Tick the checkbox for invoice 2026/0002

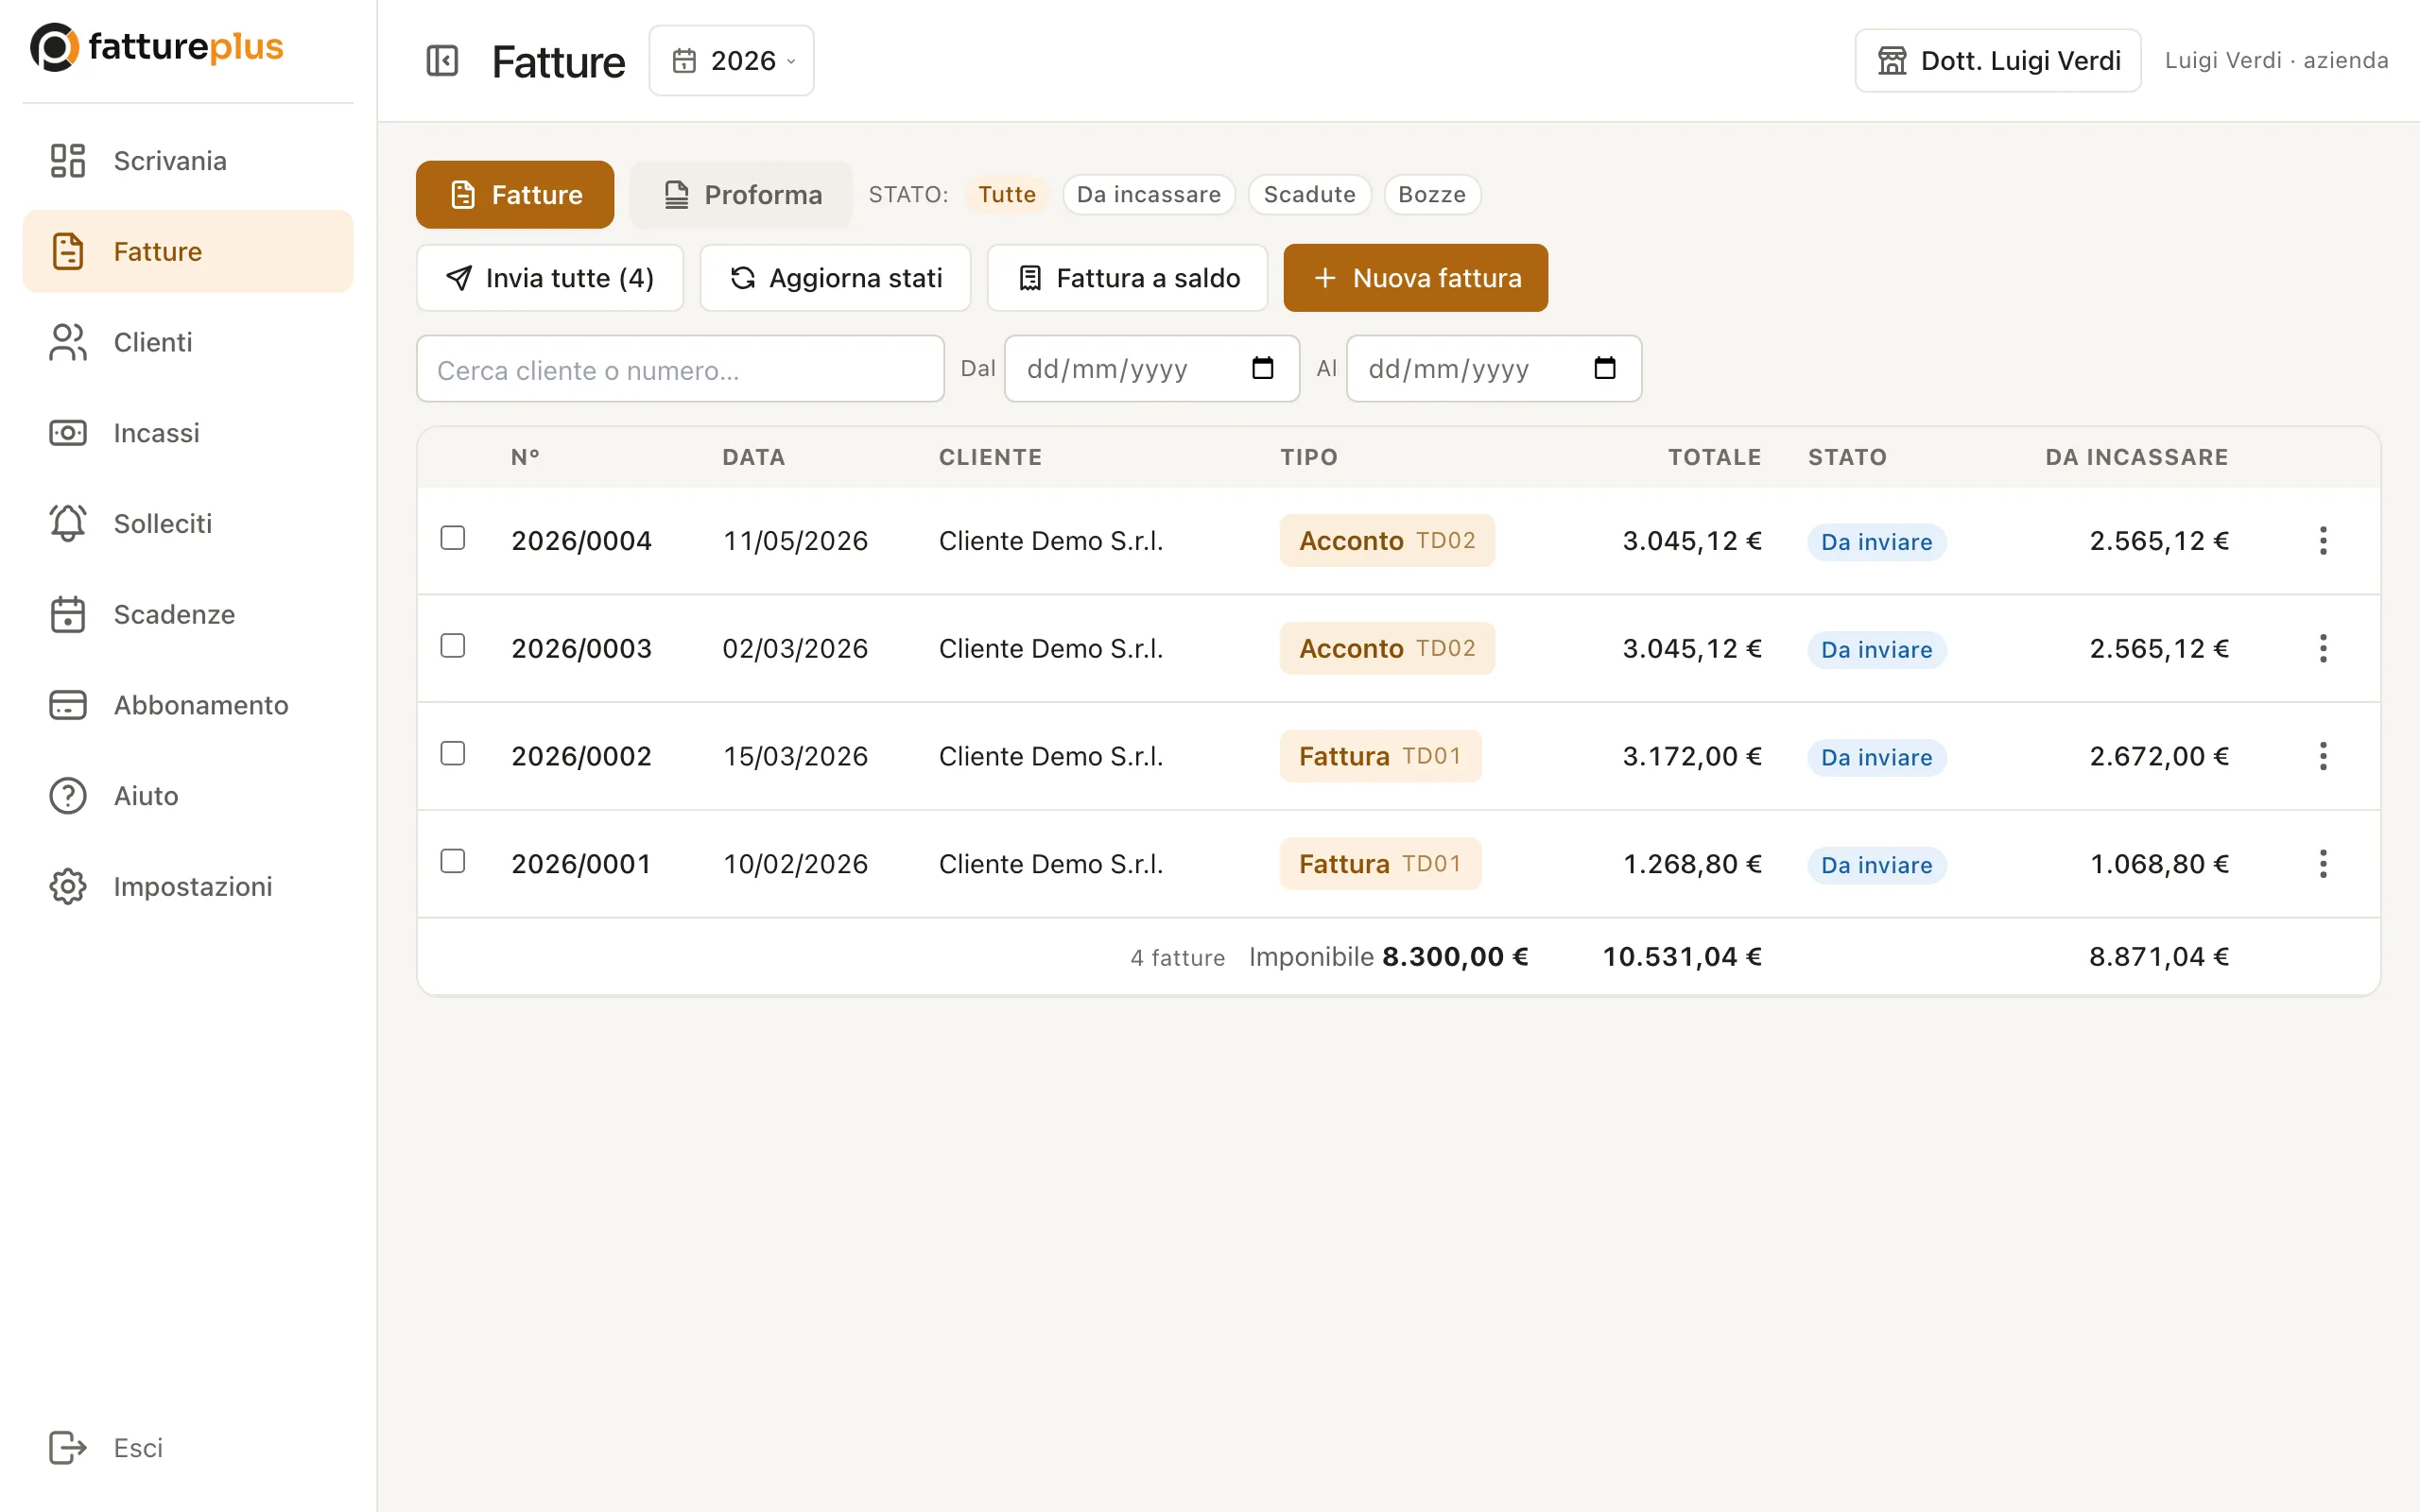click(x=453, y=753)
